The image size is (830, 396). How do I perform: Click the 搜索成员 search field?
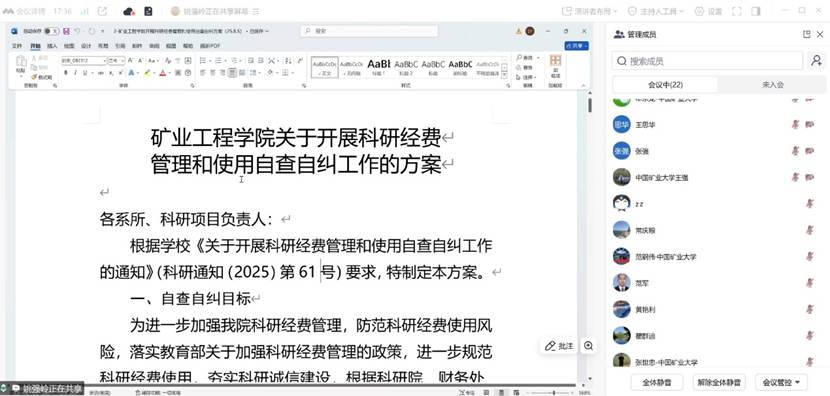[x=707, y=61]
